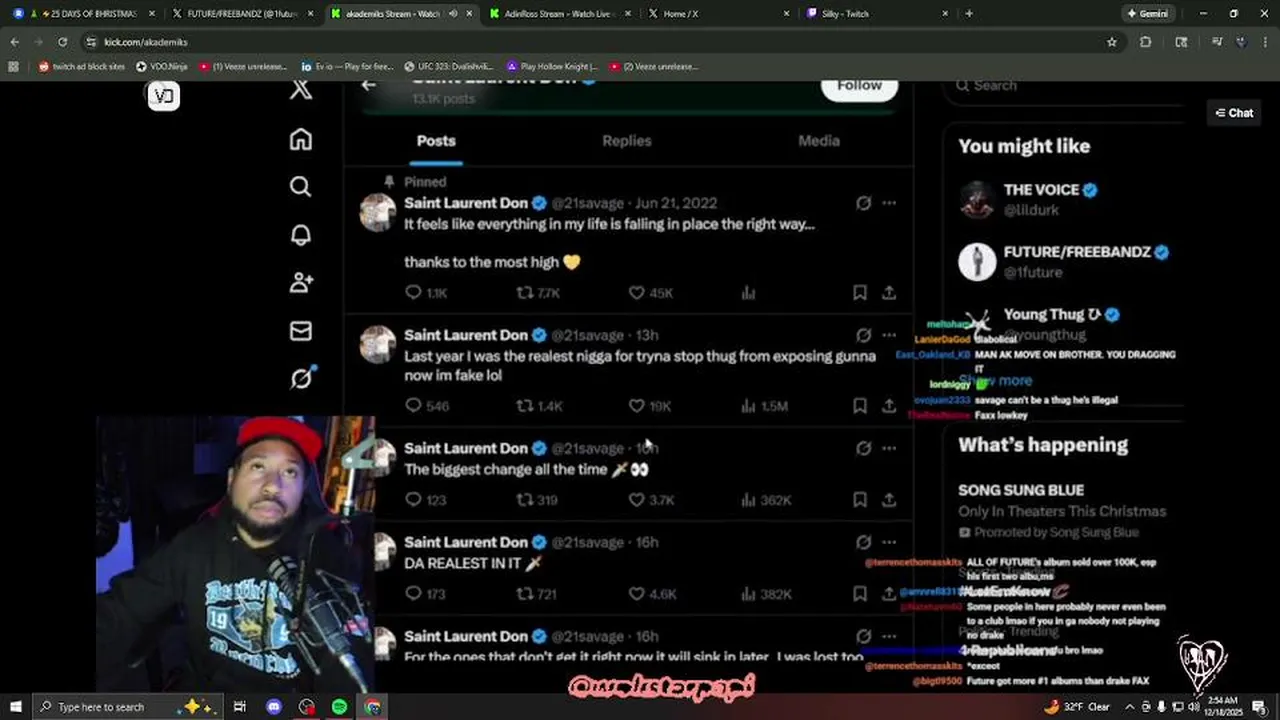Switch to the Posts tab
Screen dimensions: 1280x720
(436, 141)
